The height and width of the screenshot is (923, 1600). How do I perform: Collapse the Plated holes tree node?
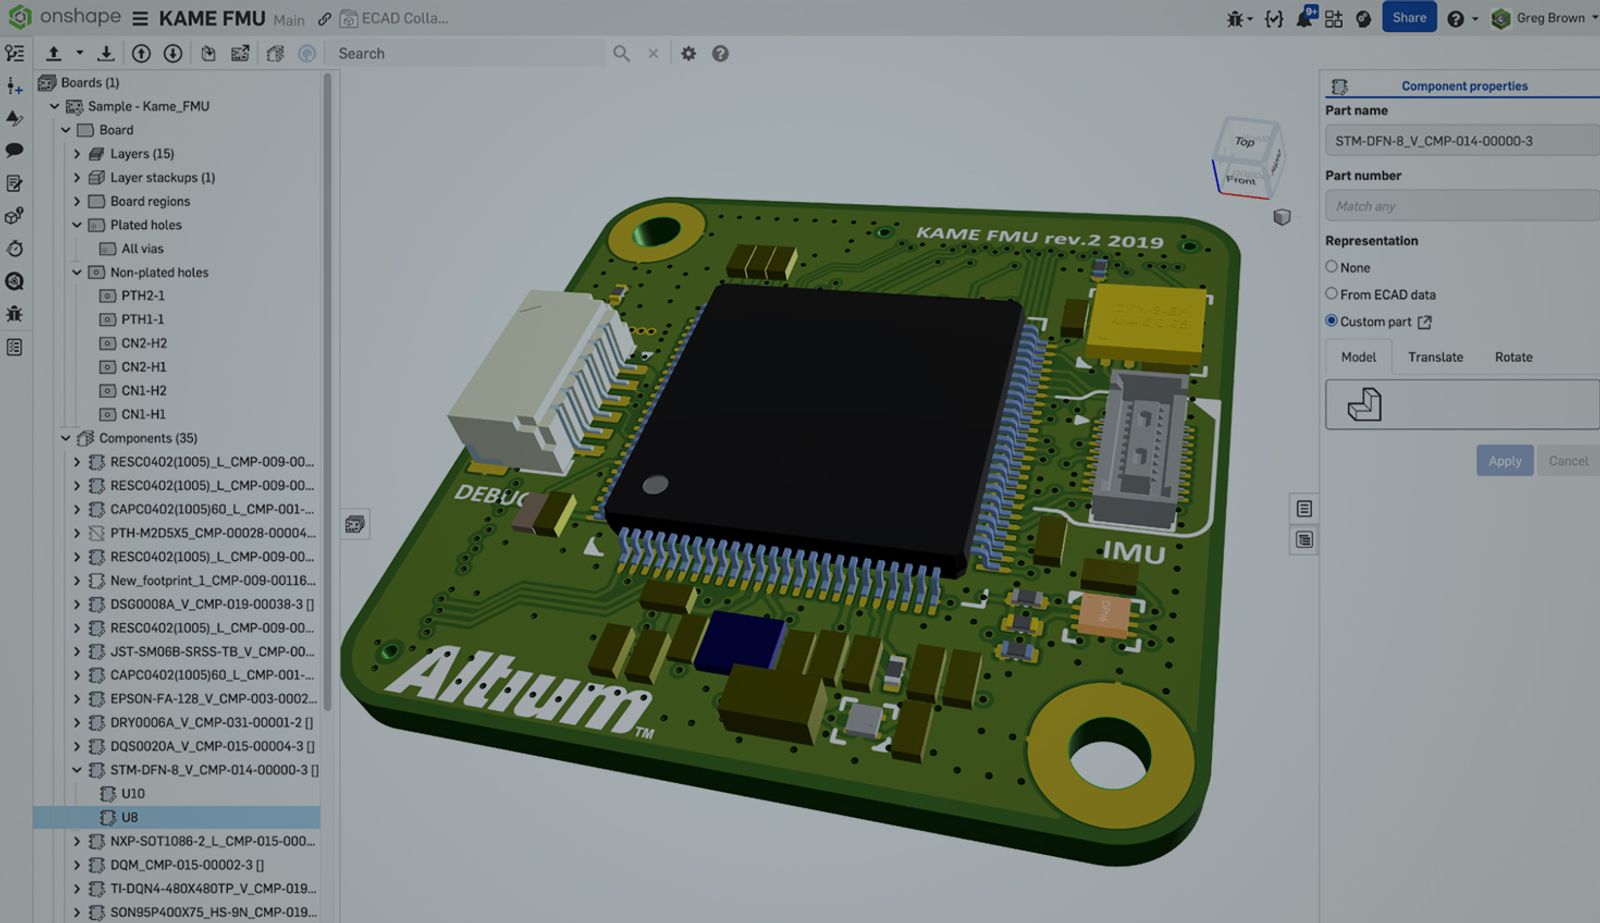point(77,225)
